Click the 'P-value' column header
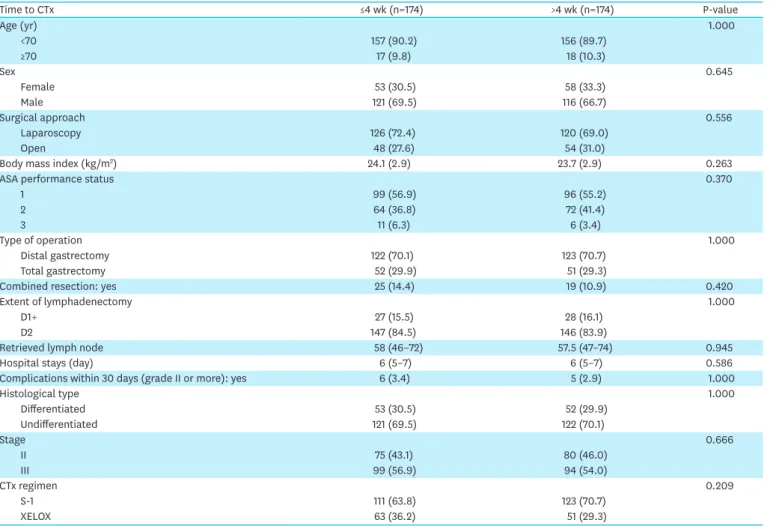Viewport: 773px width, 526px height. [720, 10]
